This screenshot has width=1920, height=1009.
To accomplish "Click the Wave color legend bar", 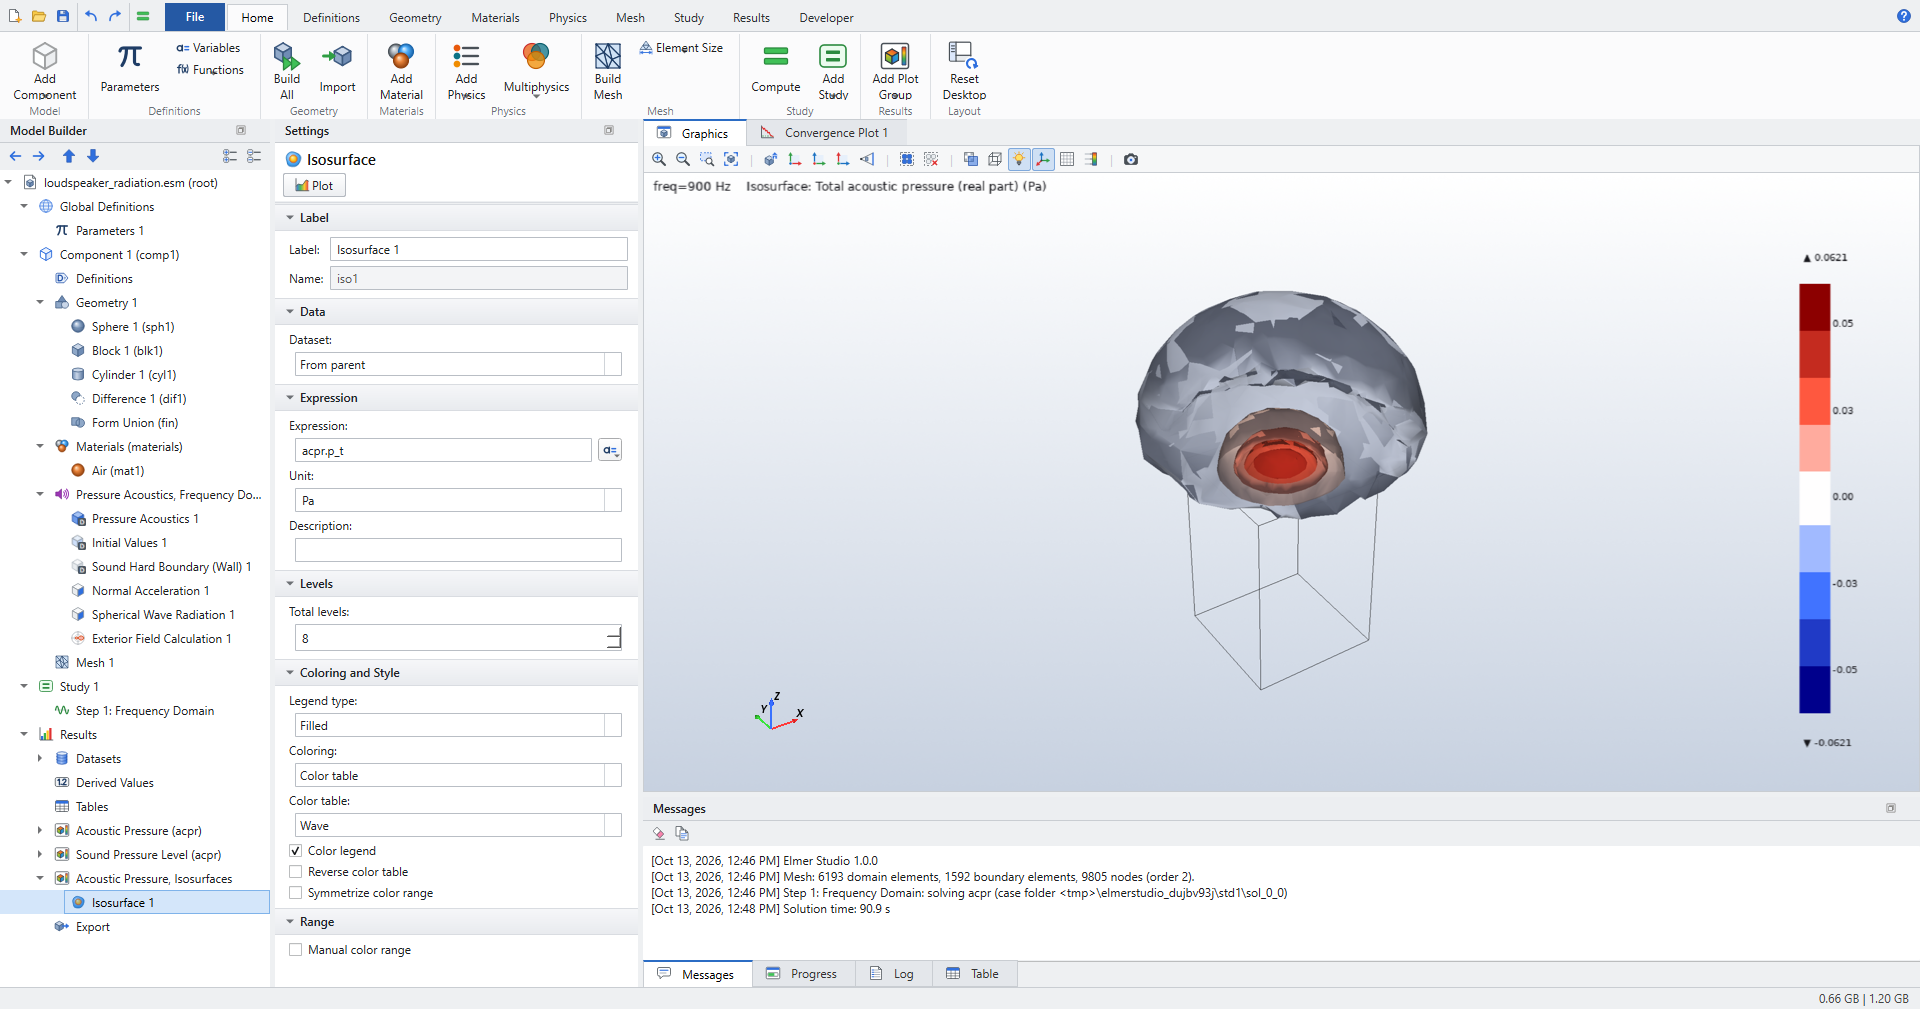I will point(1815,498).
